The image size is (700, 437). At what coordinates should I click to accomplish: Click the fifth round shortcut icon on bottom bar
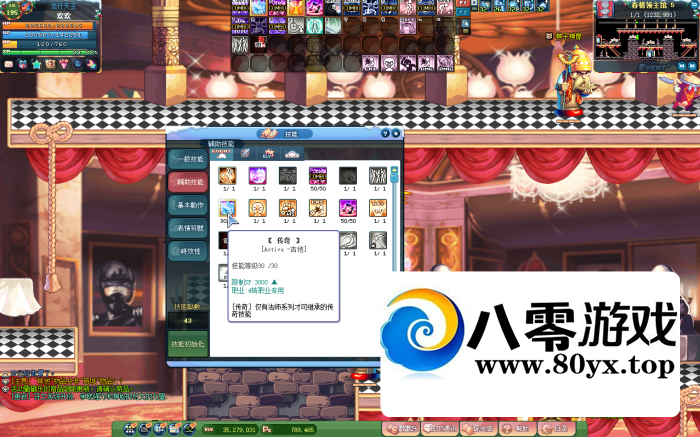point(189,429)
